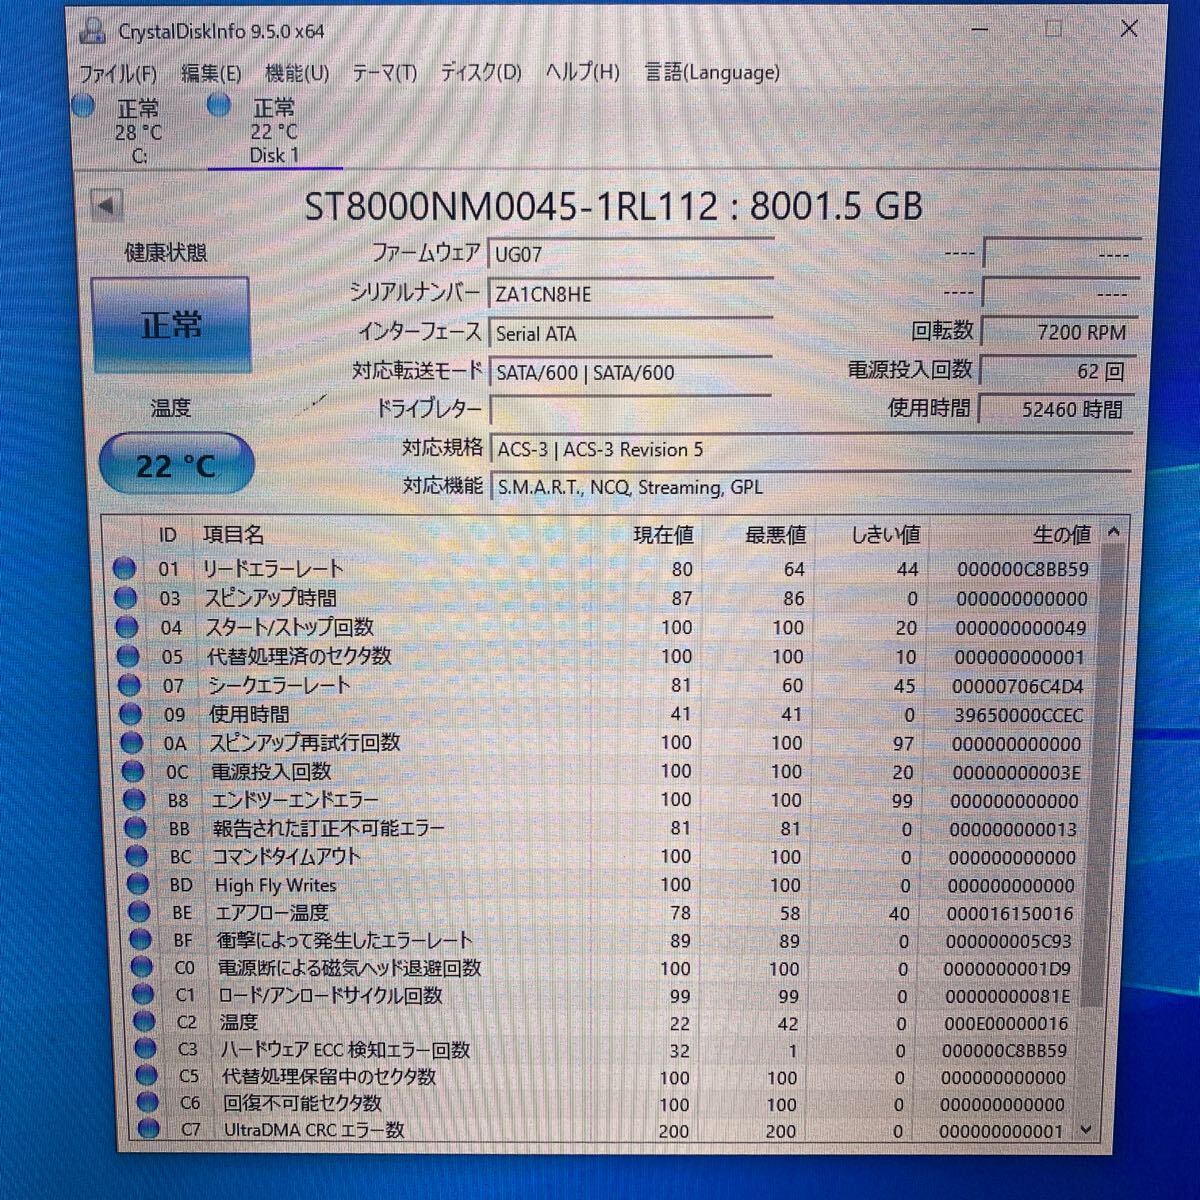Click the 項目名 column header
Image resolution: width=1200 pixels, height=1200 pixels.
[x=233, y=535]
